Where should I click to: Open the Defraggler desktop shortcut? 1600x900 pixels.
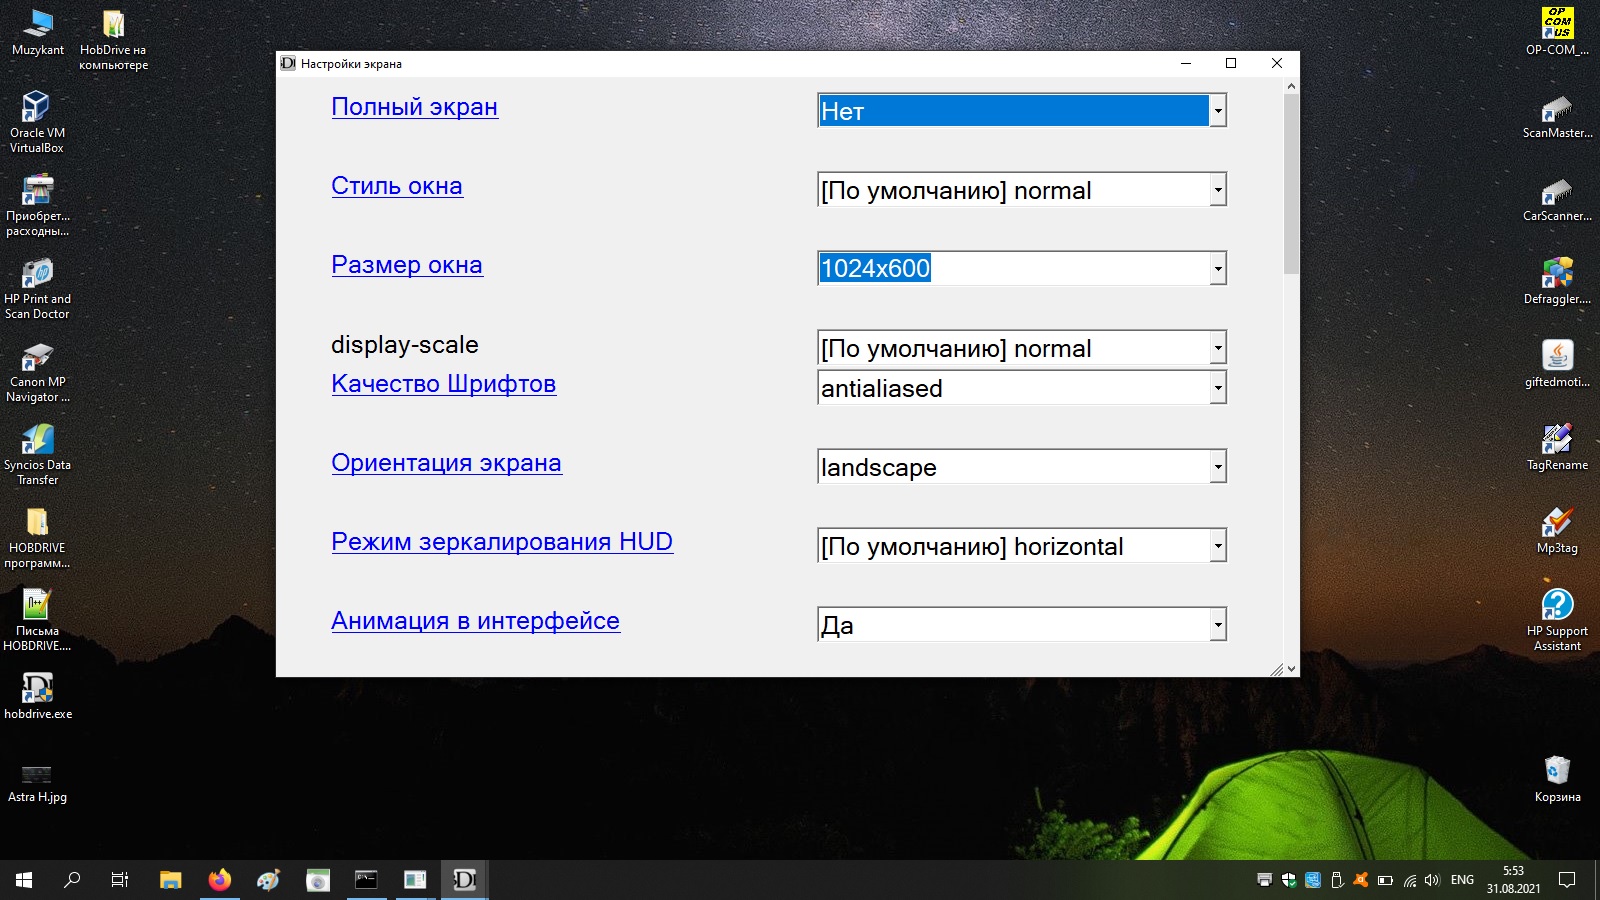(1557, 274)
